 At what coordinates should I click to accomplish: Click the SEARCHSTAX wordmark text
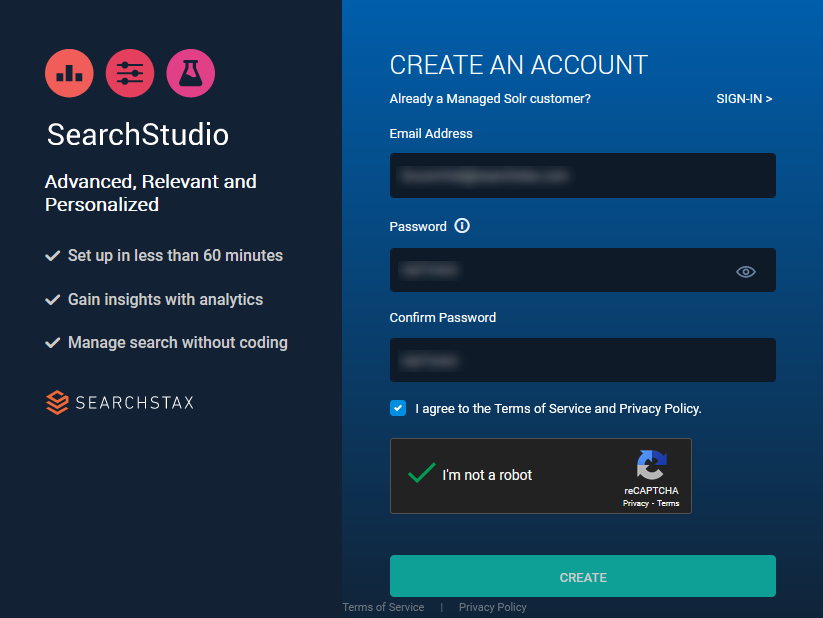click(x=135, y=403)
